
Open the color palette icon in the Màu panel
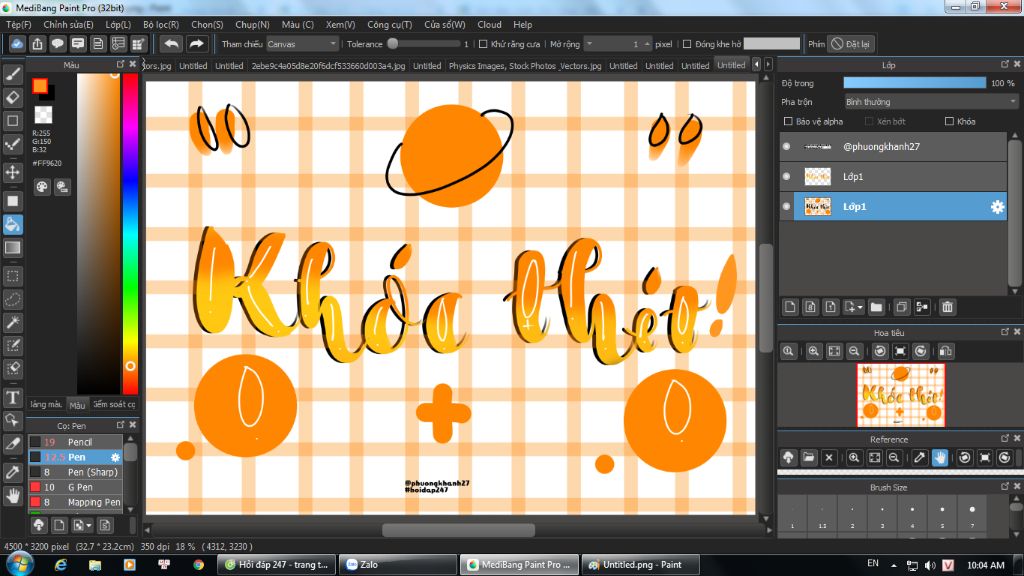click(42, 187)
